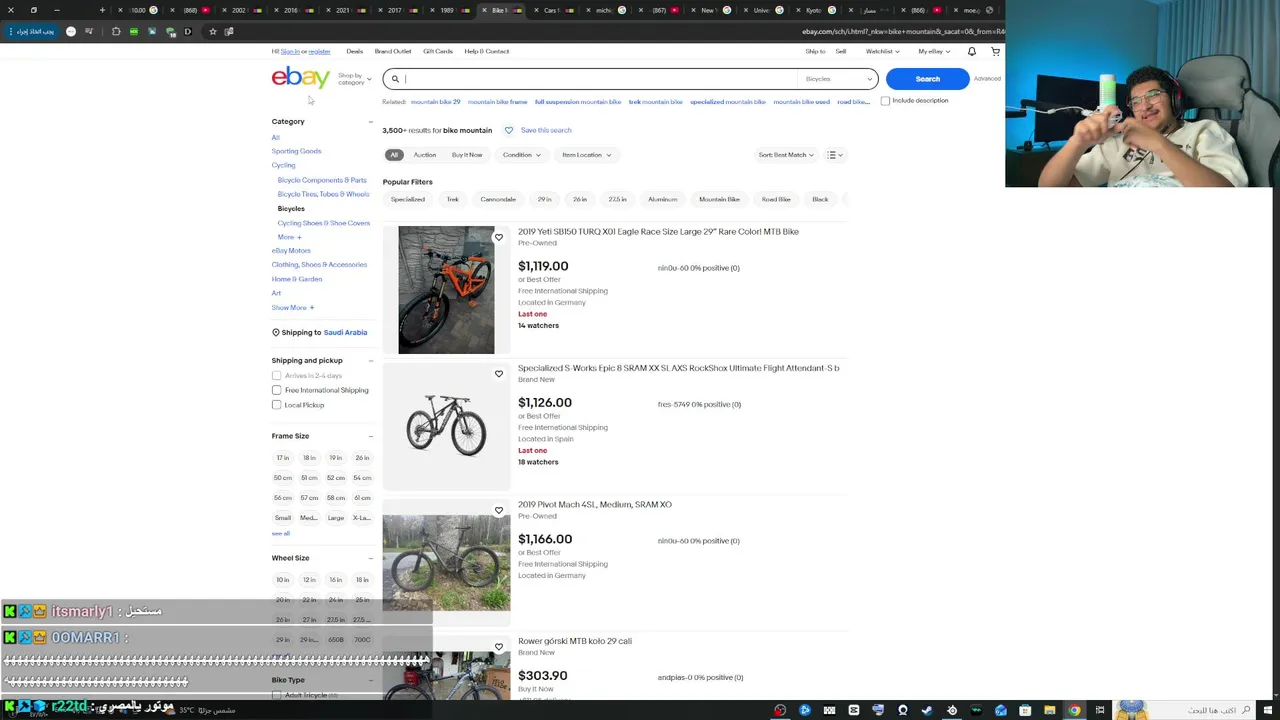Pick the 16 in wheel size option
This screenshot has height=720, width=1280.
point(335,580)
